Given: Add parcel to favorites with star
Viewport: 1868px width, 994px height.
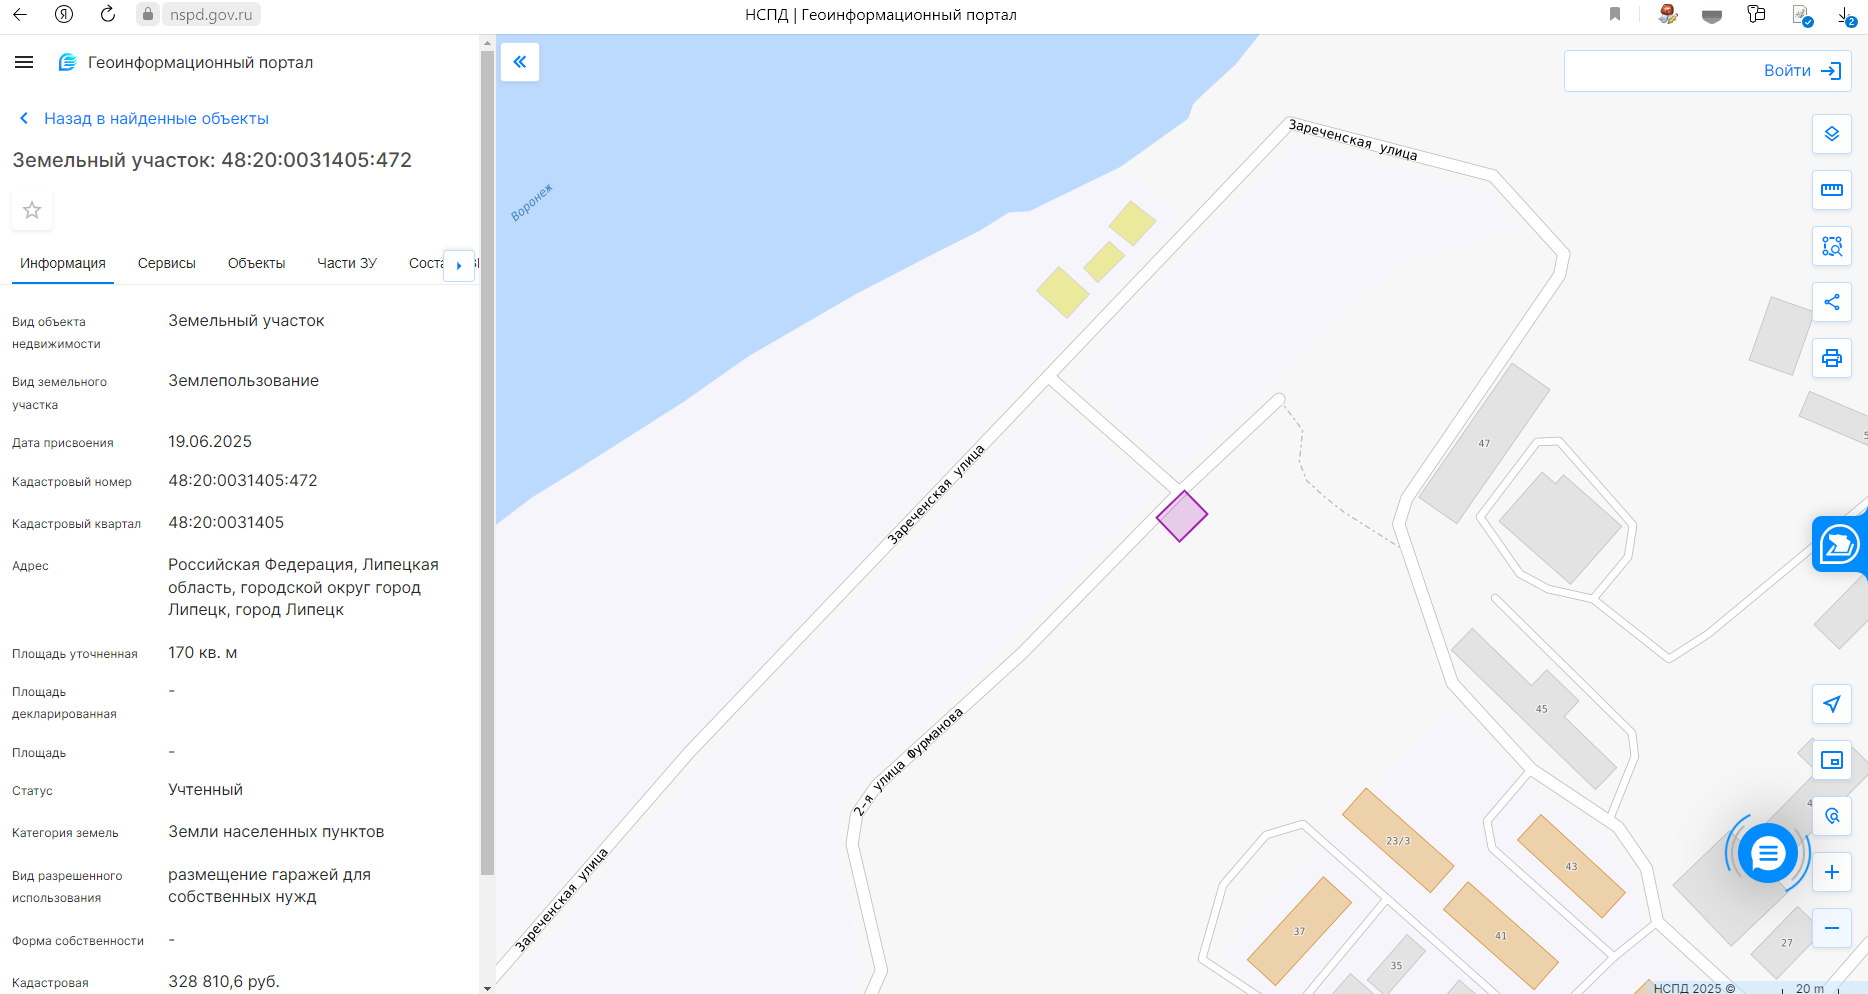Looking at the screenshot, I should click(32, 210).
